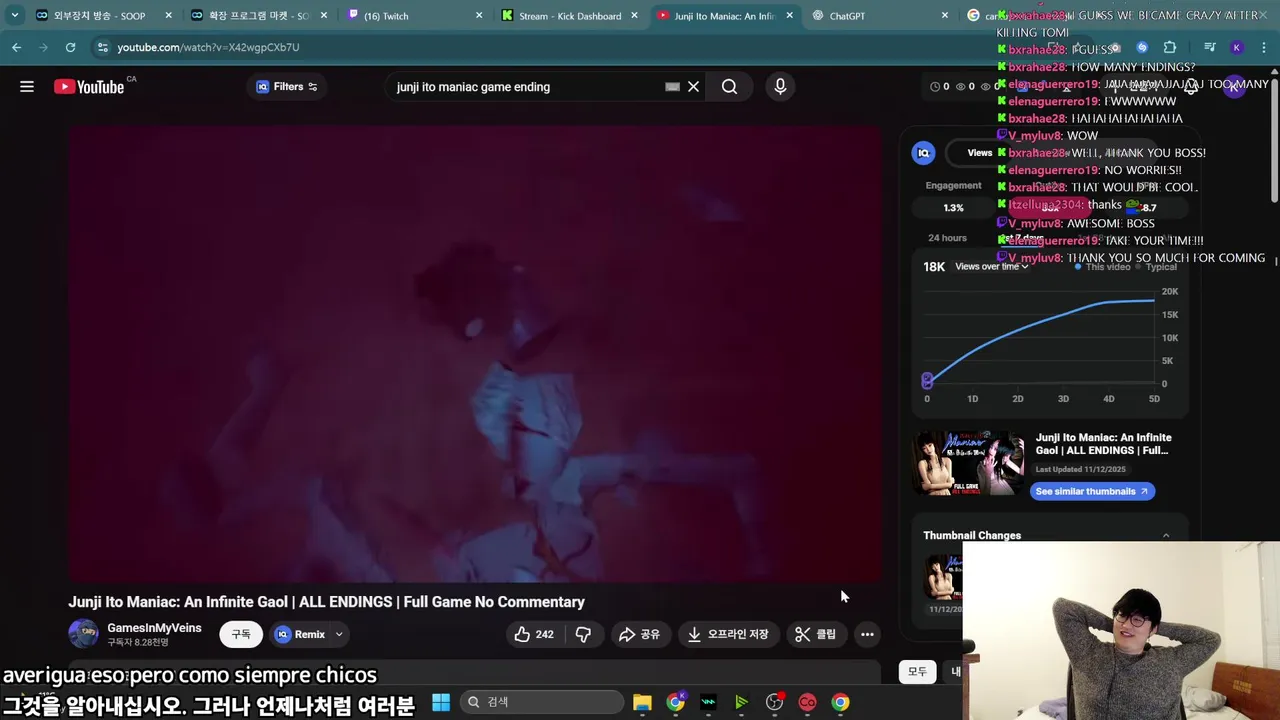1280x720 pixels.
Task: Clear the search box with X
Action: tap(693, 87)
